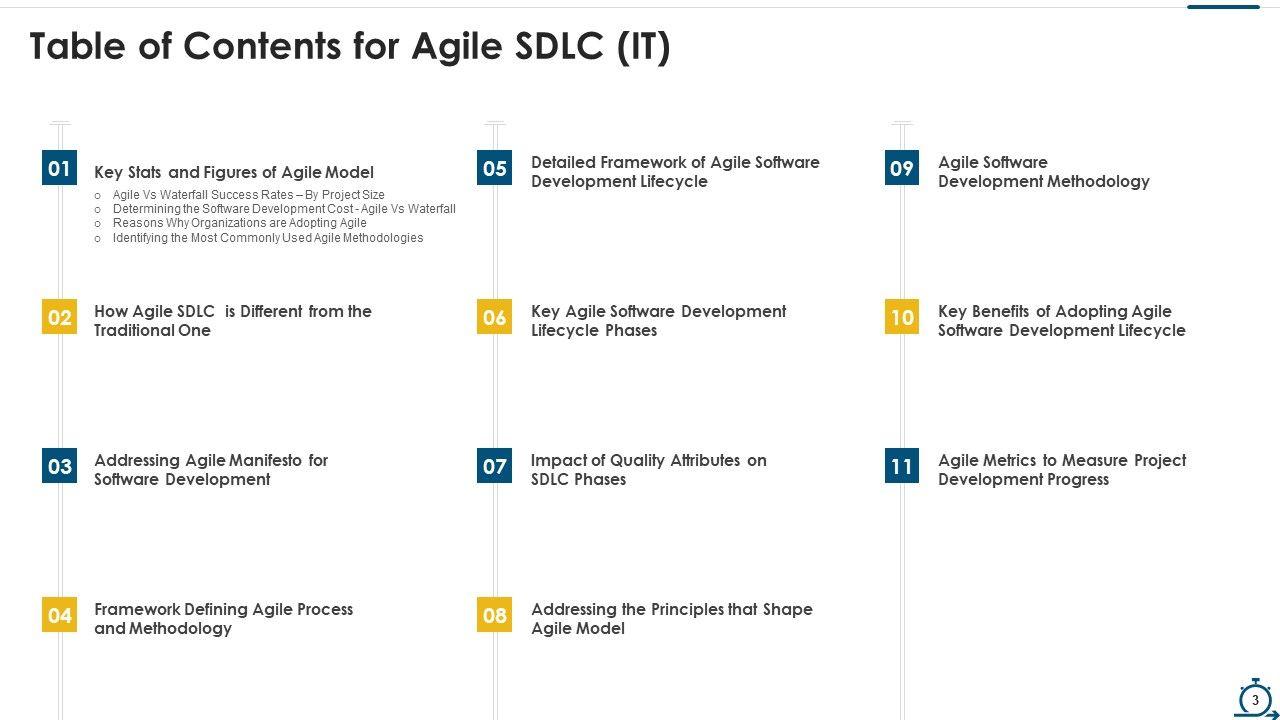Click the yellow 10 number badge
This screenshot has width=1280, height=720.
click(902, 317)
